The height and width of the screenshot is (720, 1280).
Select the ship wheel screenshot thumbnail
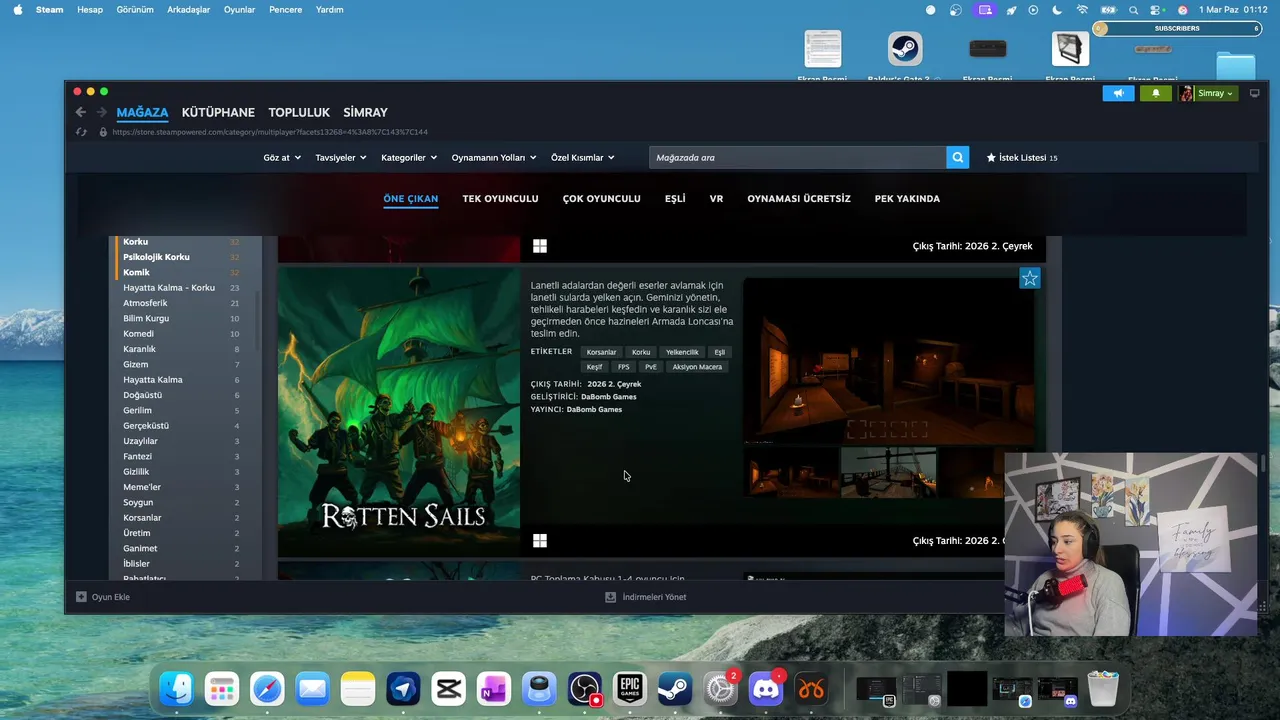(x=888, y=473)
